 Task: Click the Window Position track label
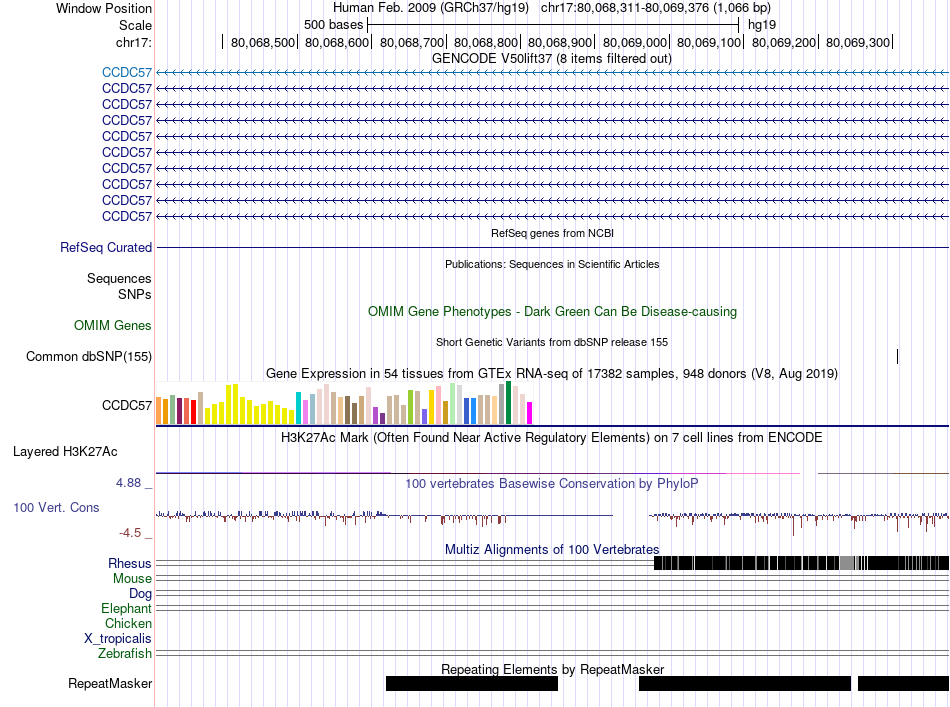pos(104,8)
